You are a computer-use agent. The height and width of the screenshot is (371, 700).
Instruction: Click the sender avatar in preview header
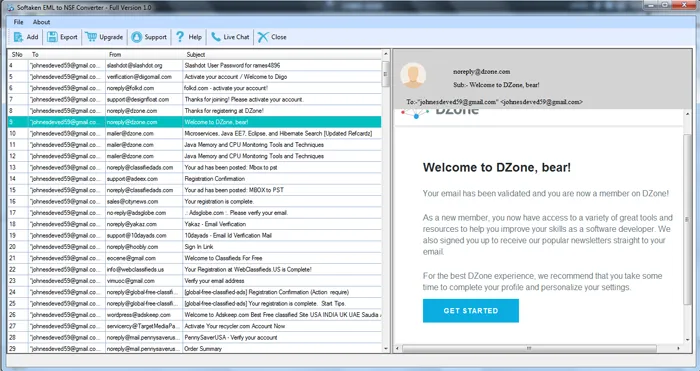(x=412, y=75)
